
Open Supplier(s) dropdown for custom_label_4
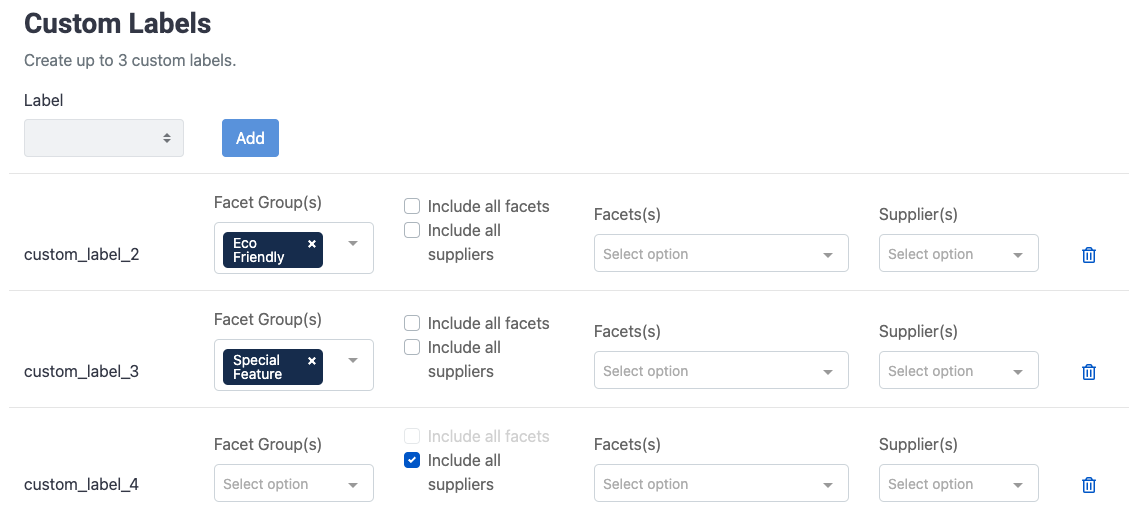[x=958, y=483]
